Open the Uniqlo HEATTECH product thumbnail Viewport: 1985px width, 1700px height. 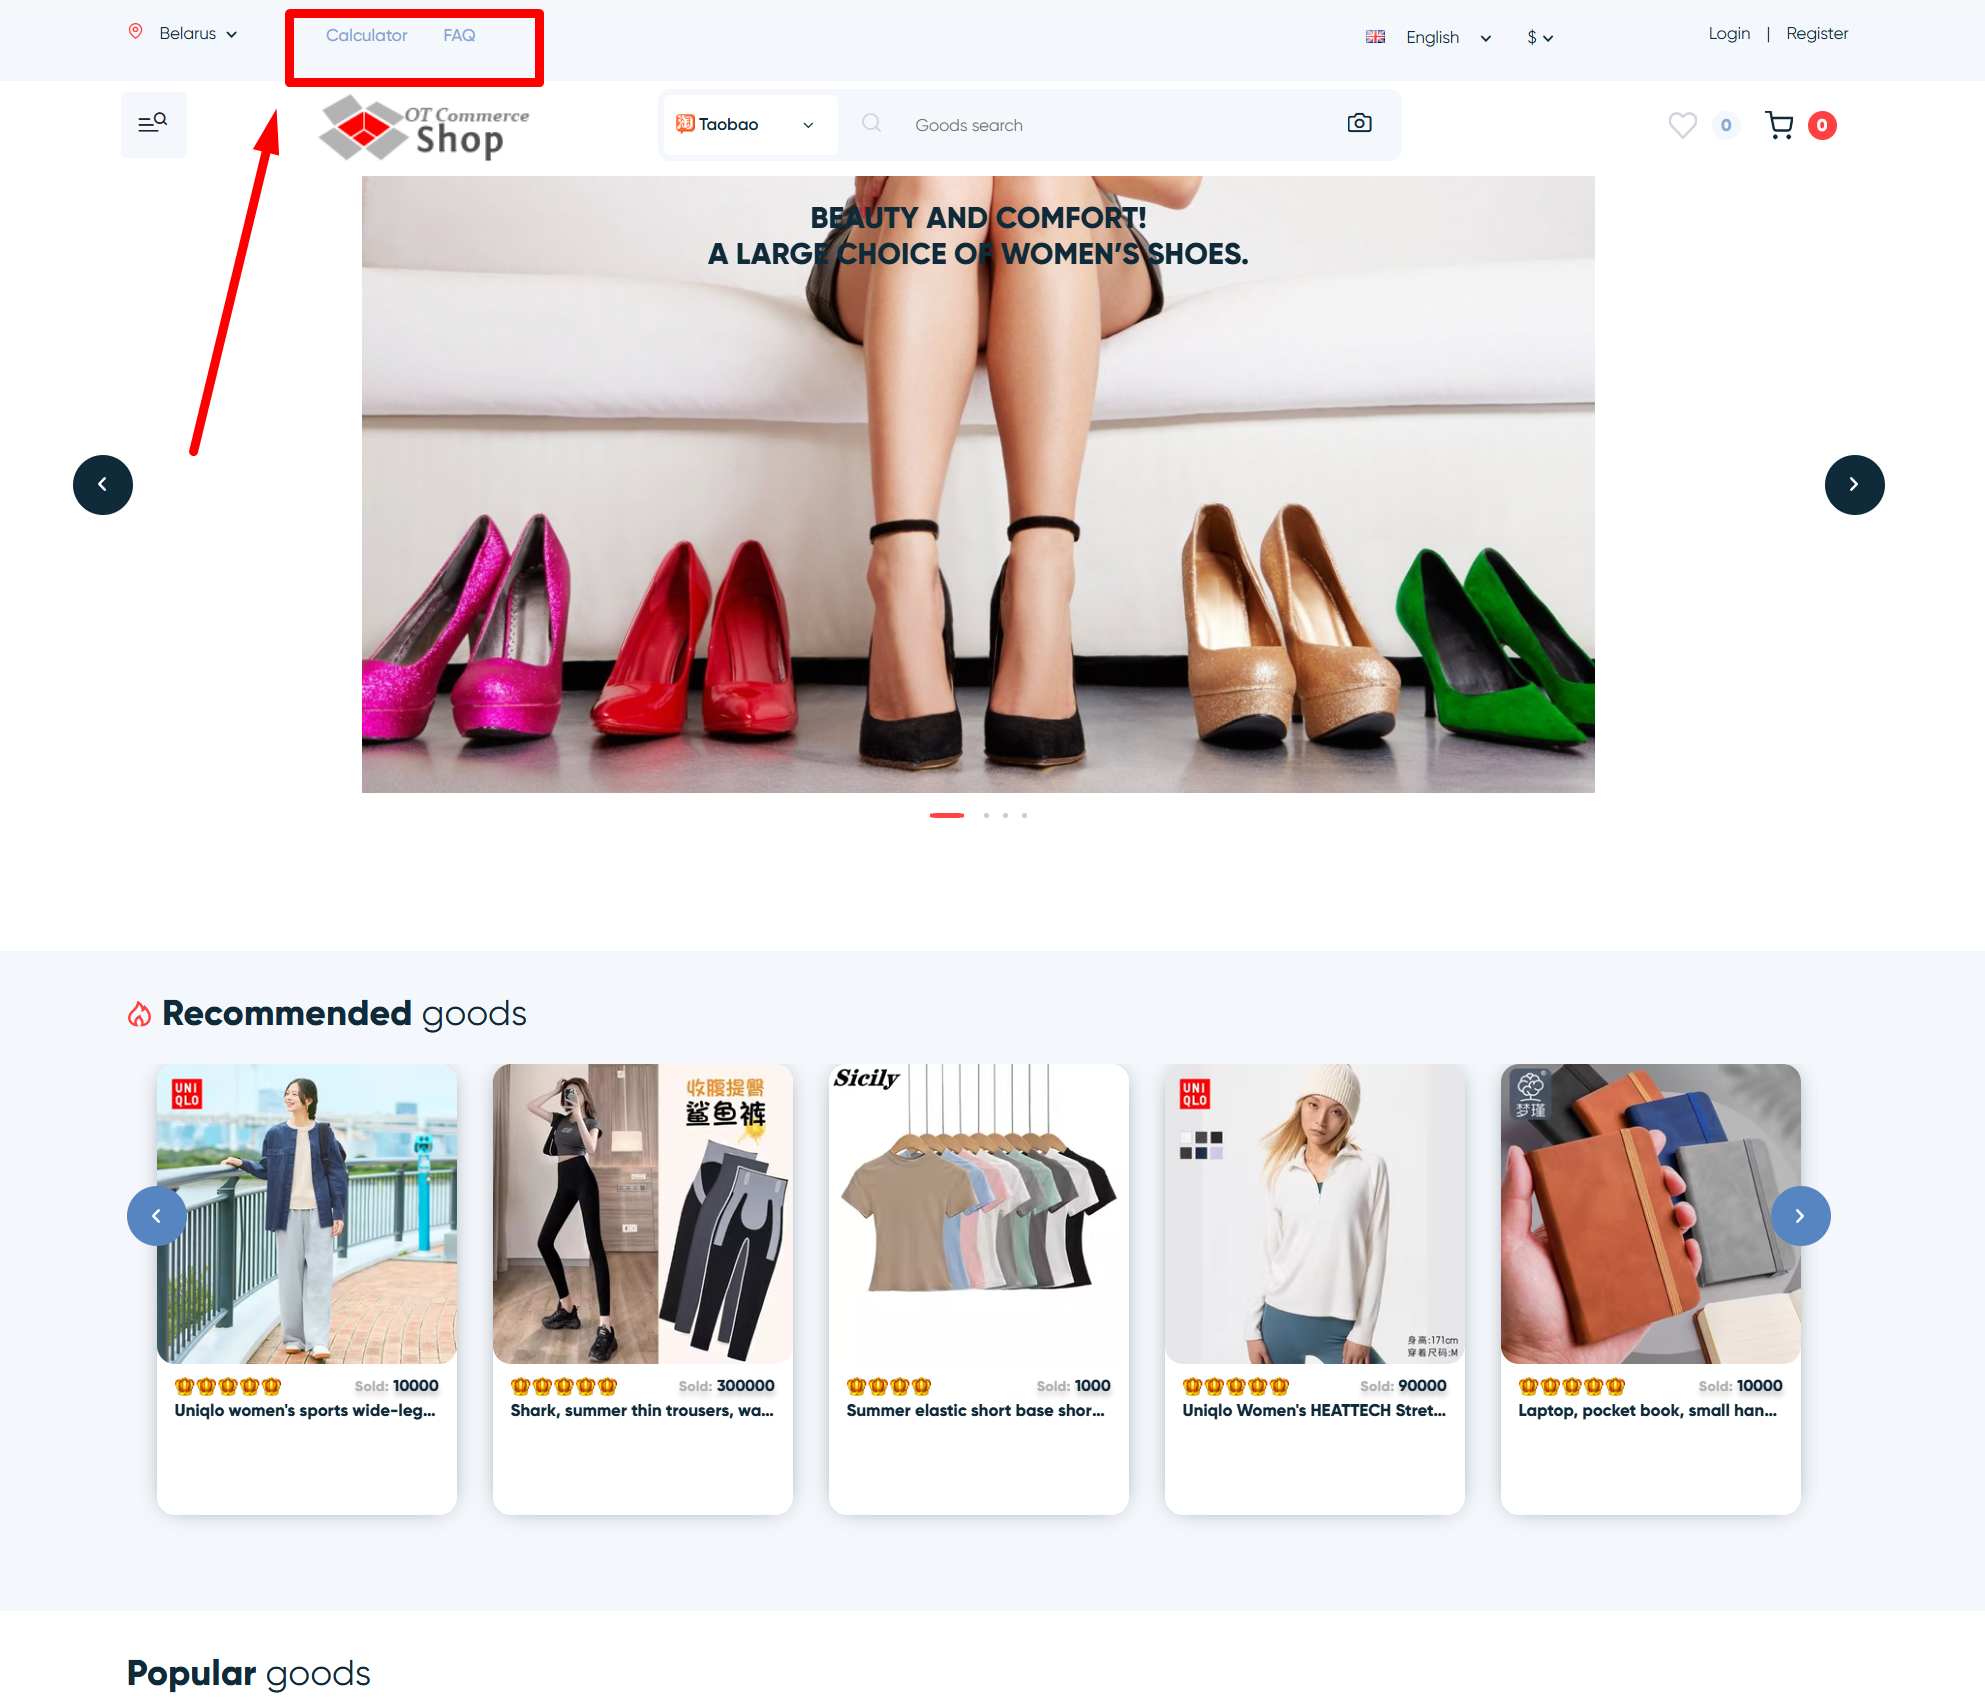[1314, 1214]
